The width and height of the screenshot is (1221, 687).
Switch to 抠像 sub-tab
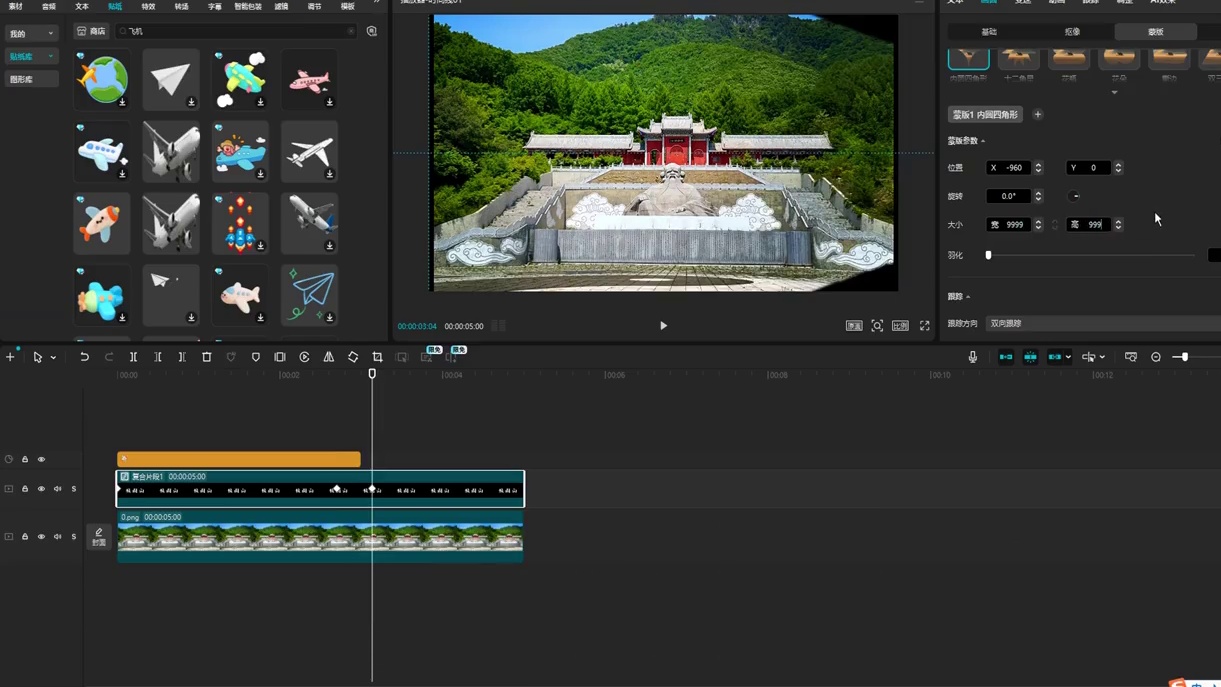pos(1072,32)
